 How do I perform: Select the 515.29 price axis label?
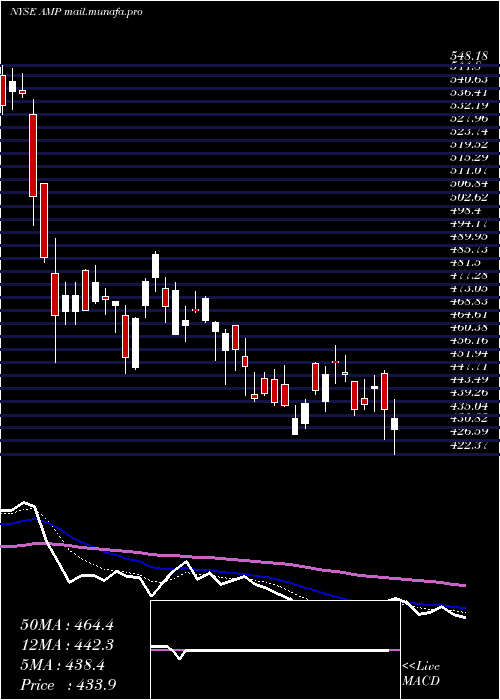pyautogui.click(x=468, y=158)
